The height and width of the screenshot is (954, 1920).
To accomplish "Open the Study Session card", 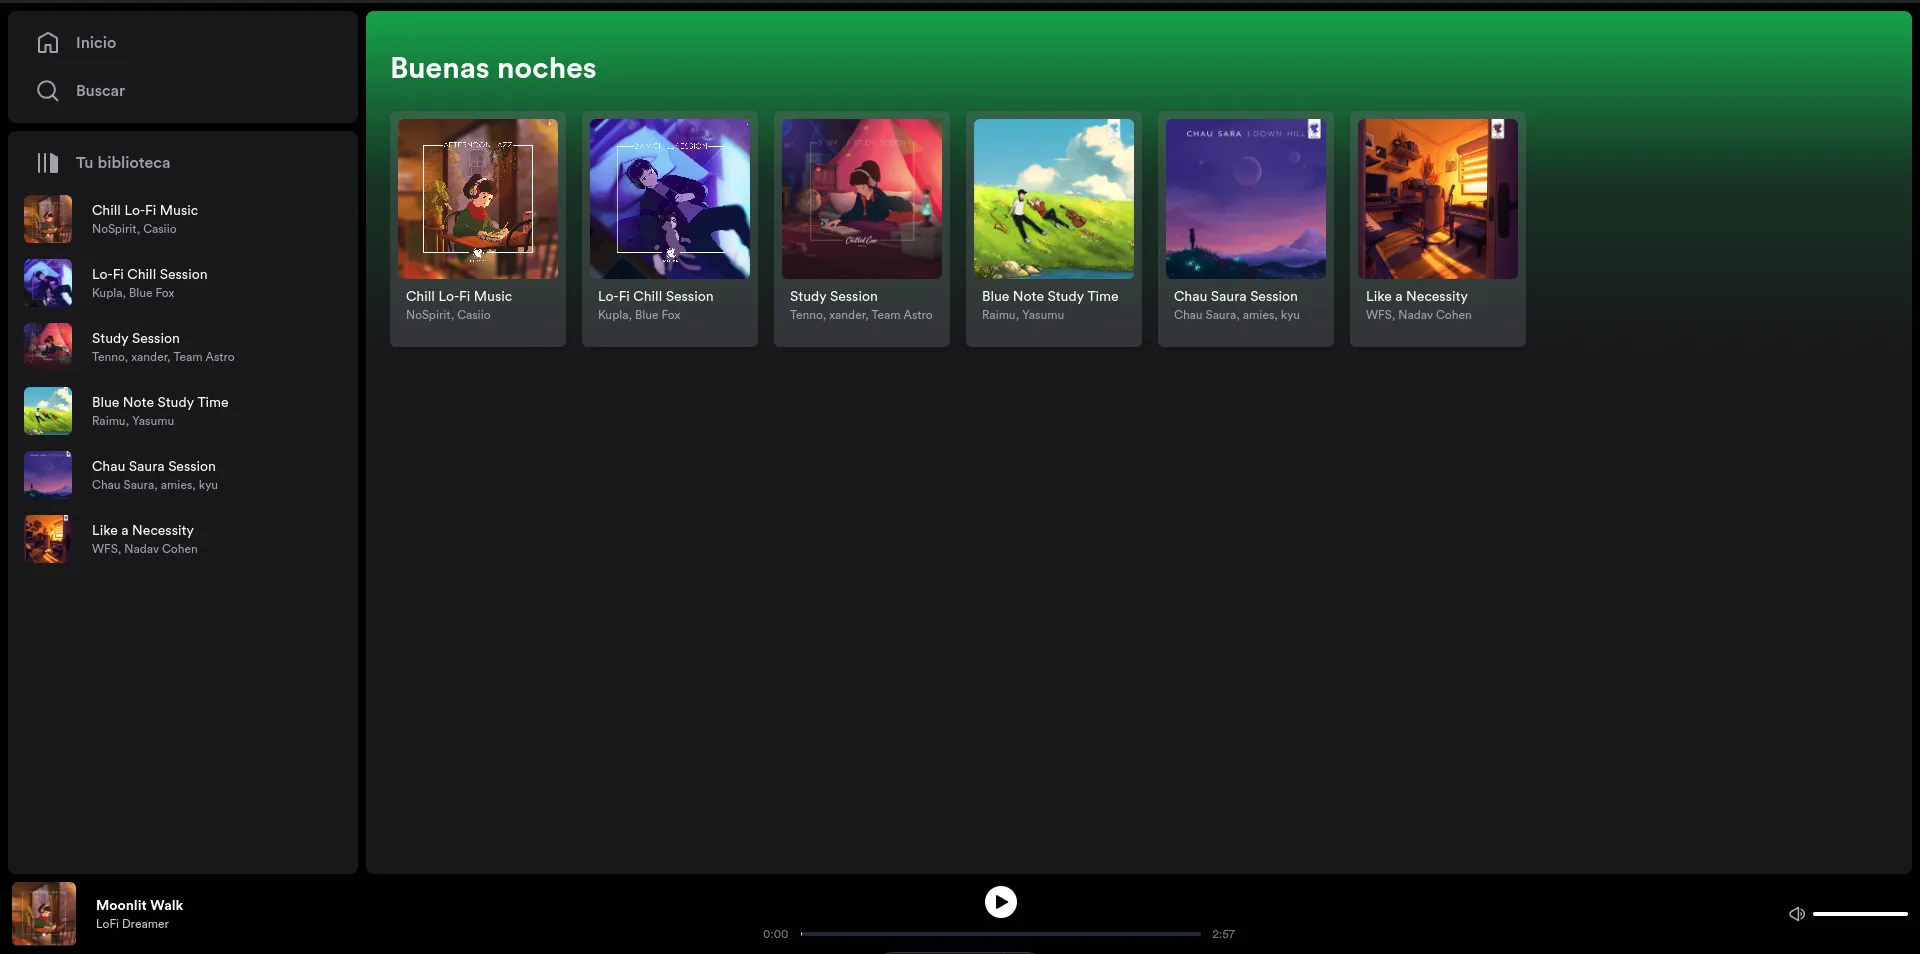I will (x=861, y=229).
